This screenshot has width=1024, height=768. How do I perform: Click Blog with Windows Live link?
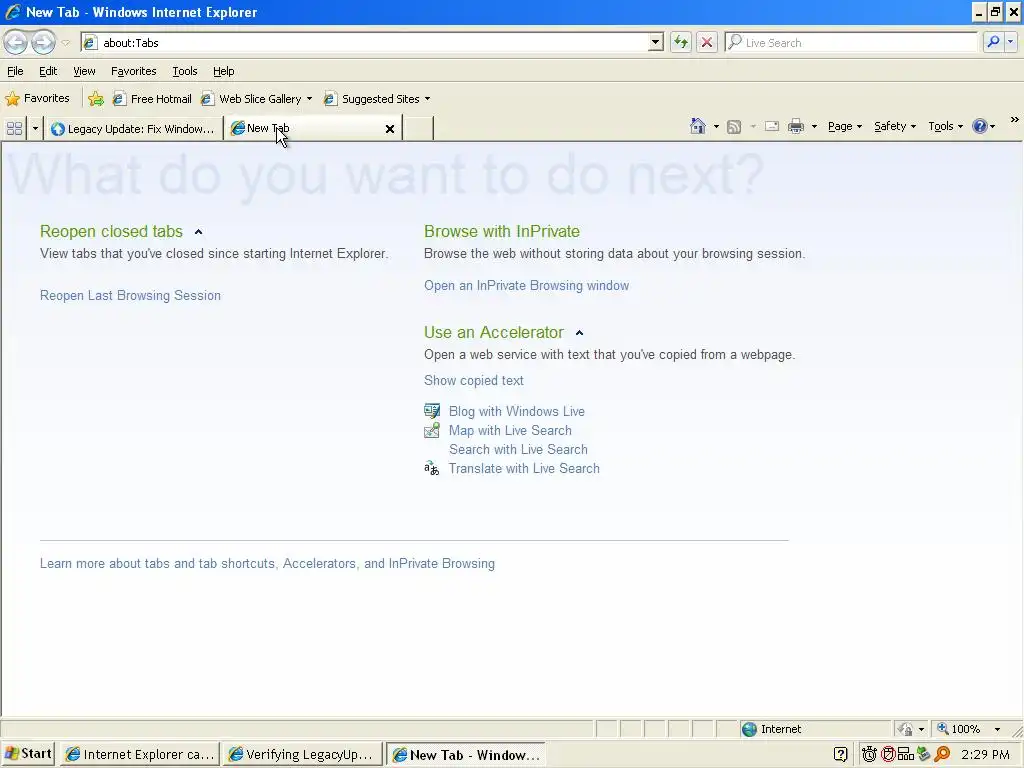click(517, 411)
